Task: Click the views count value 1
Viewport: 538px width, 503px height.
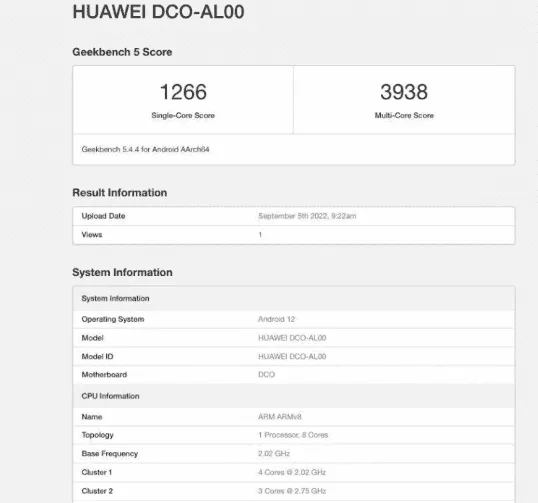Action: click(x=260, y=235)
